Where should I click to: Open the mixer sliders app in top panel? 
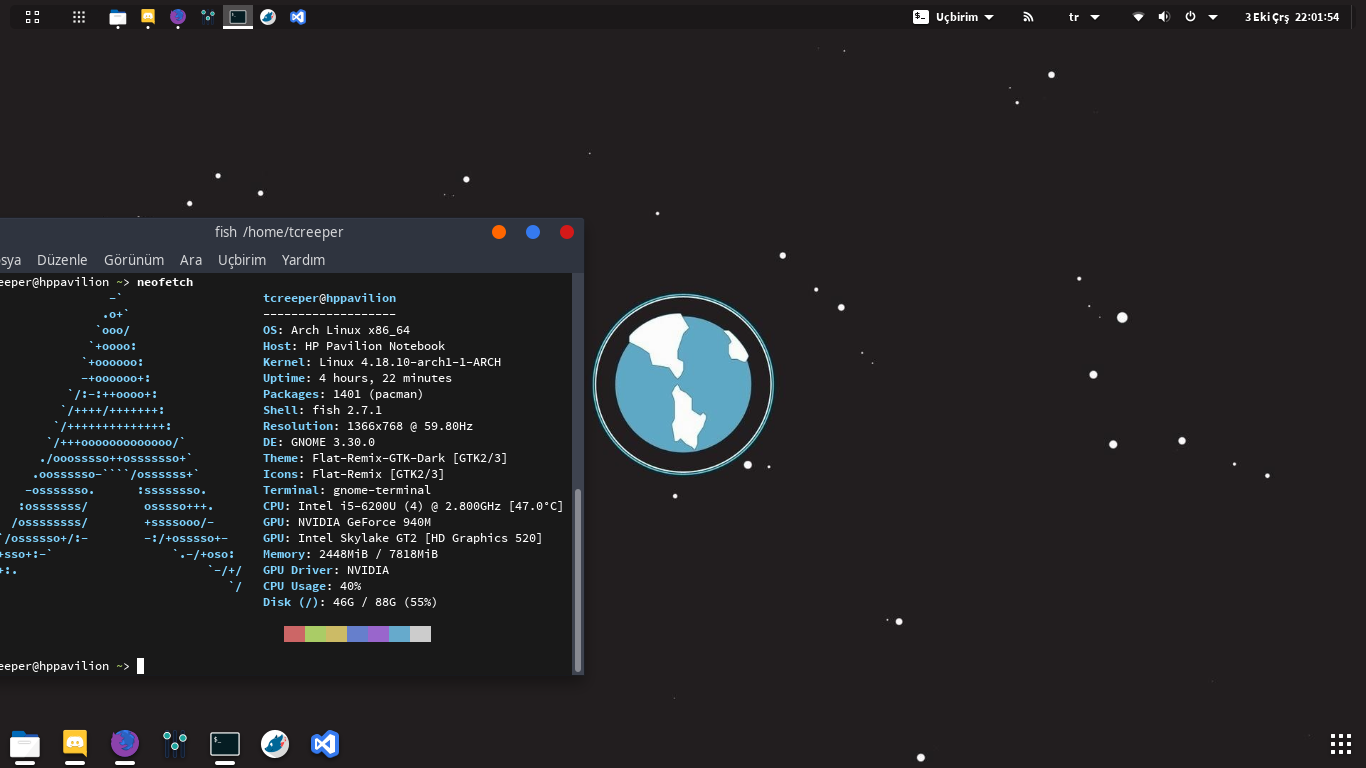pyautogui.click(x=207, y=17)
